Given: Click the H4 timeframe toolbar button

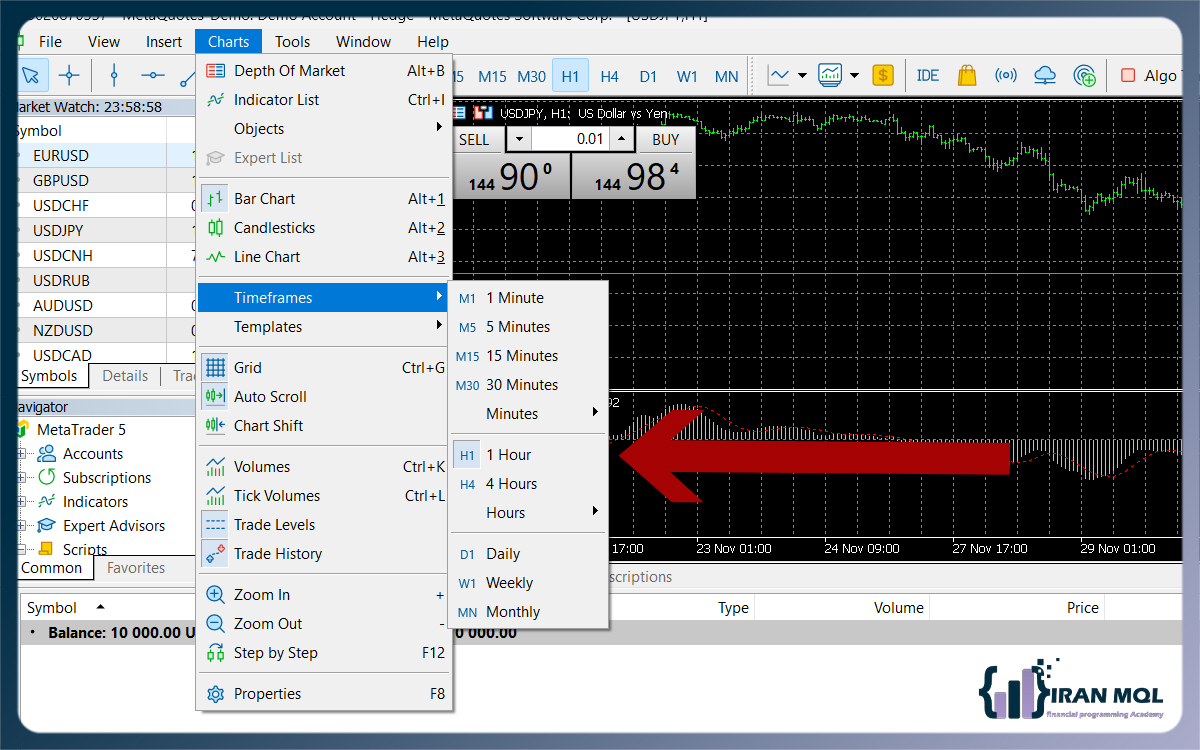Looking at the screenshot, I should pos(610,76).
